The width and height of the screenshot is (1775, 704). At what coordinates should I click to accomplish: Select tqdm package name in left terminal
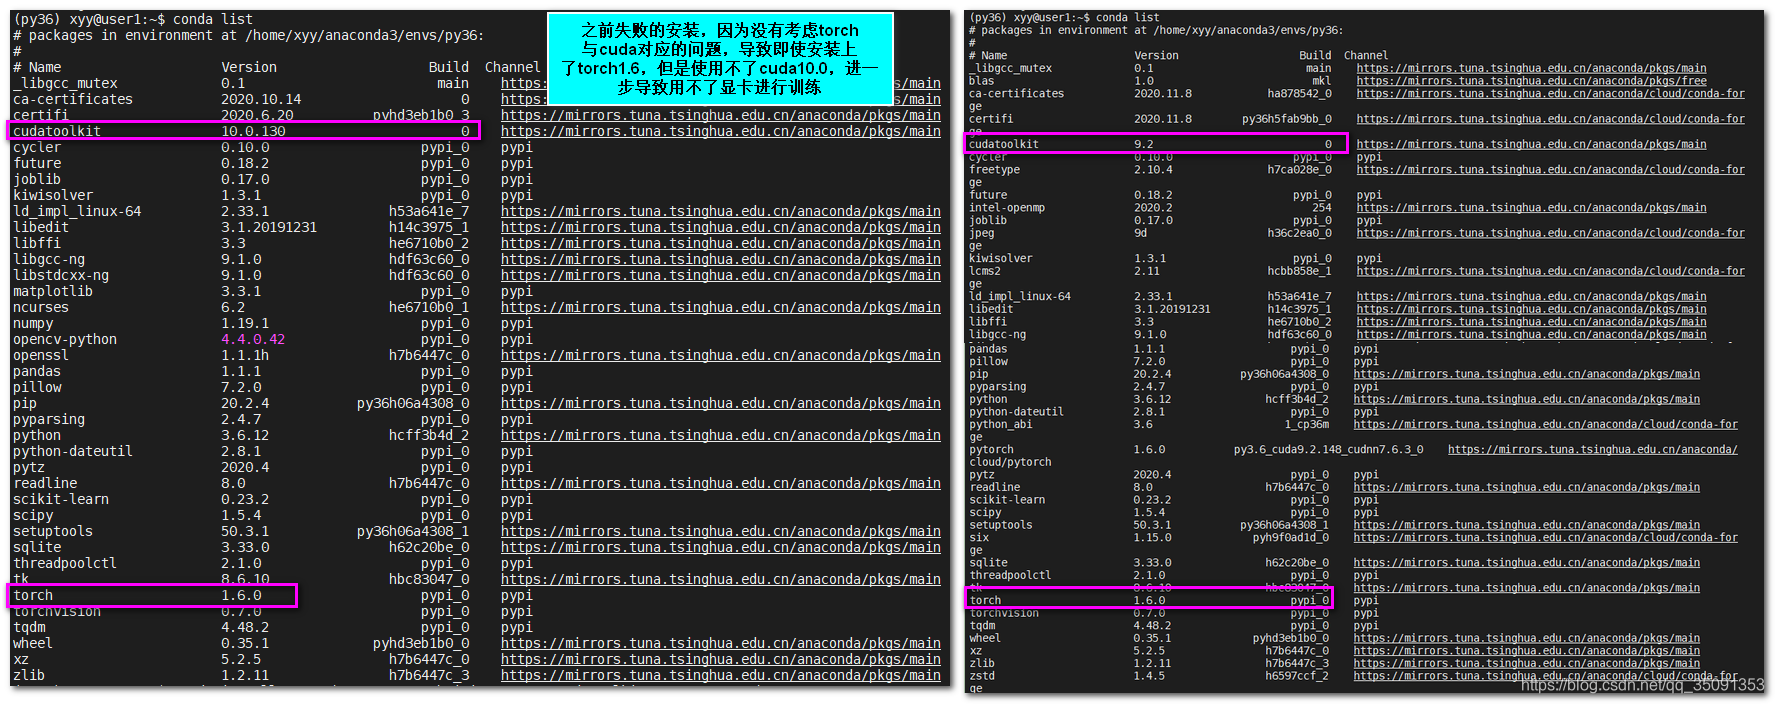(29, 627)
